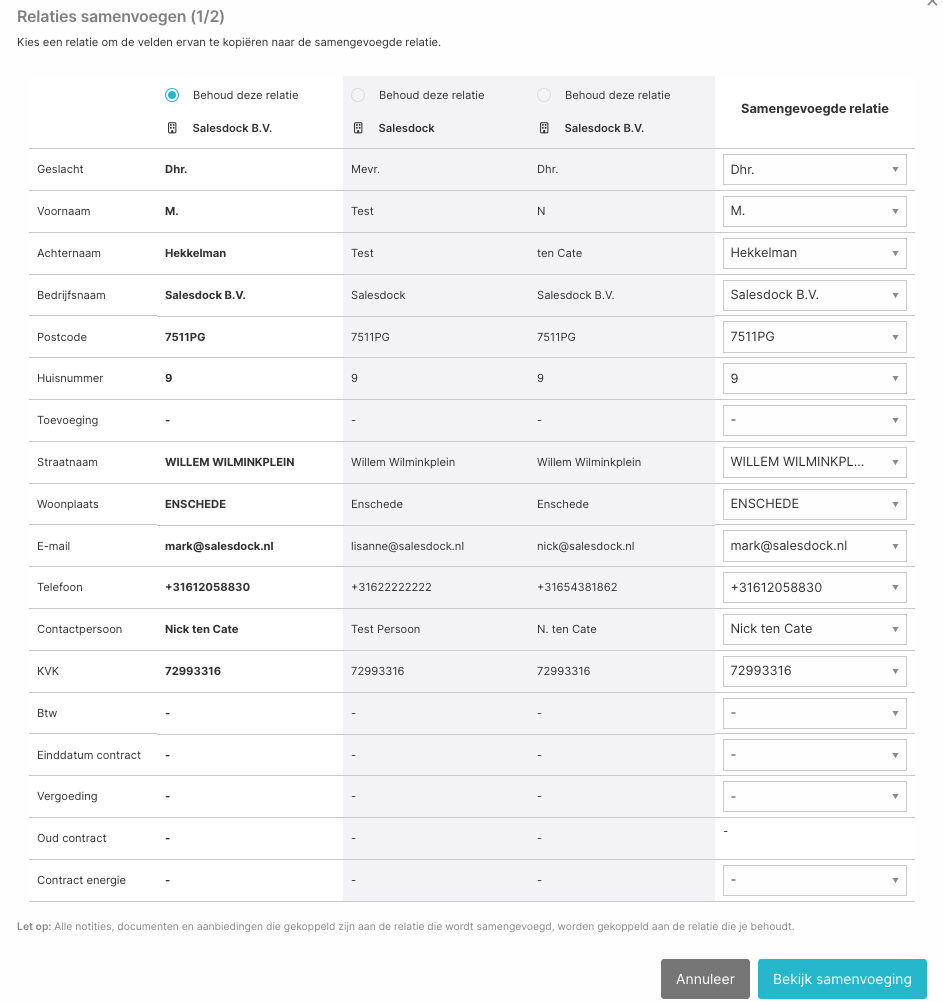Image resolution: width=943 pixels, height=1002 pixels.
Task: Open Achternaam dropdown with Hekkelman
Action: [815, 253]
